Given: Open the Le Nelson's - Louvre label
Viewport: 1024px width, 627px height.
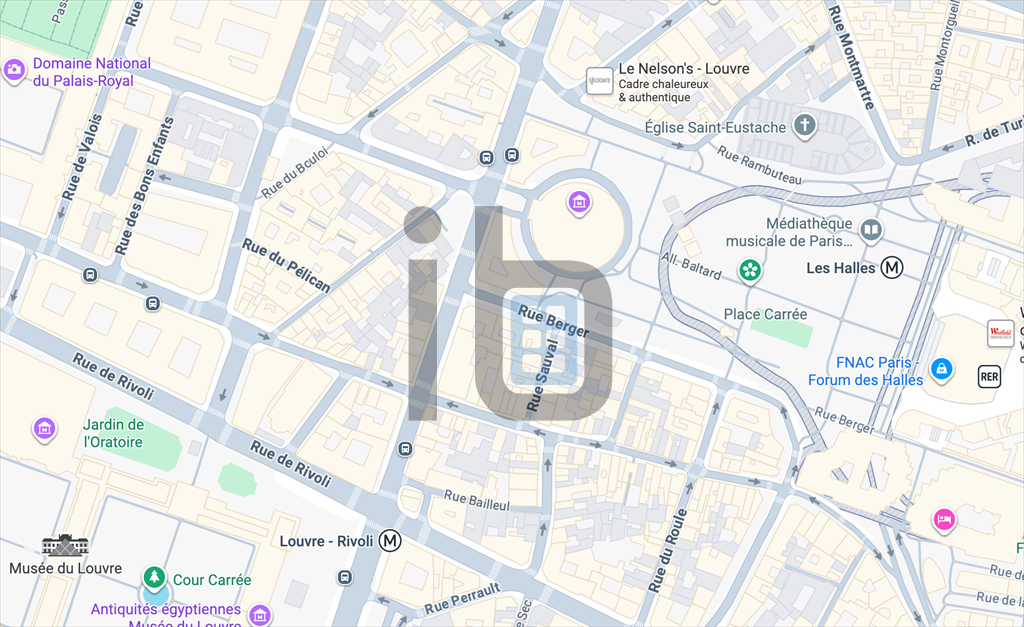Looking at the screenshot, I should click(684, 69).
